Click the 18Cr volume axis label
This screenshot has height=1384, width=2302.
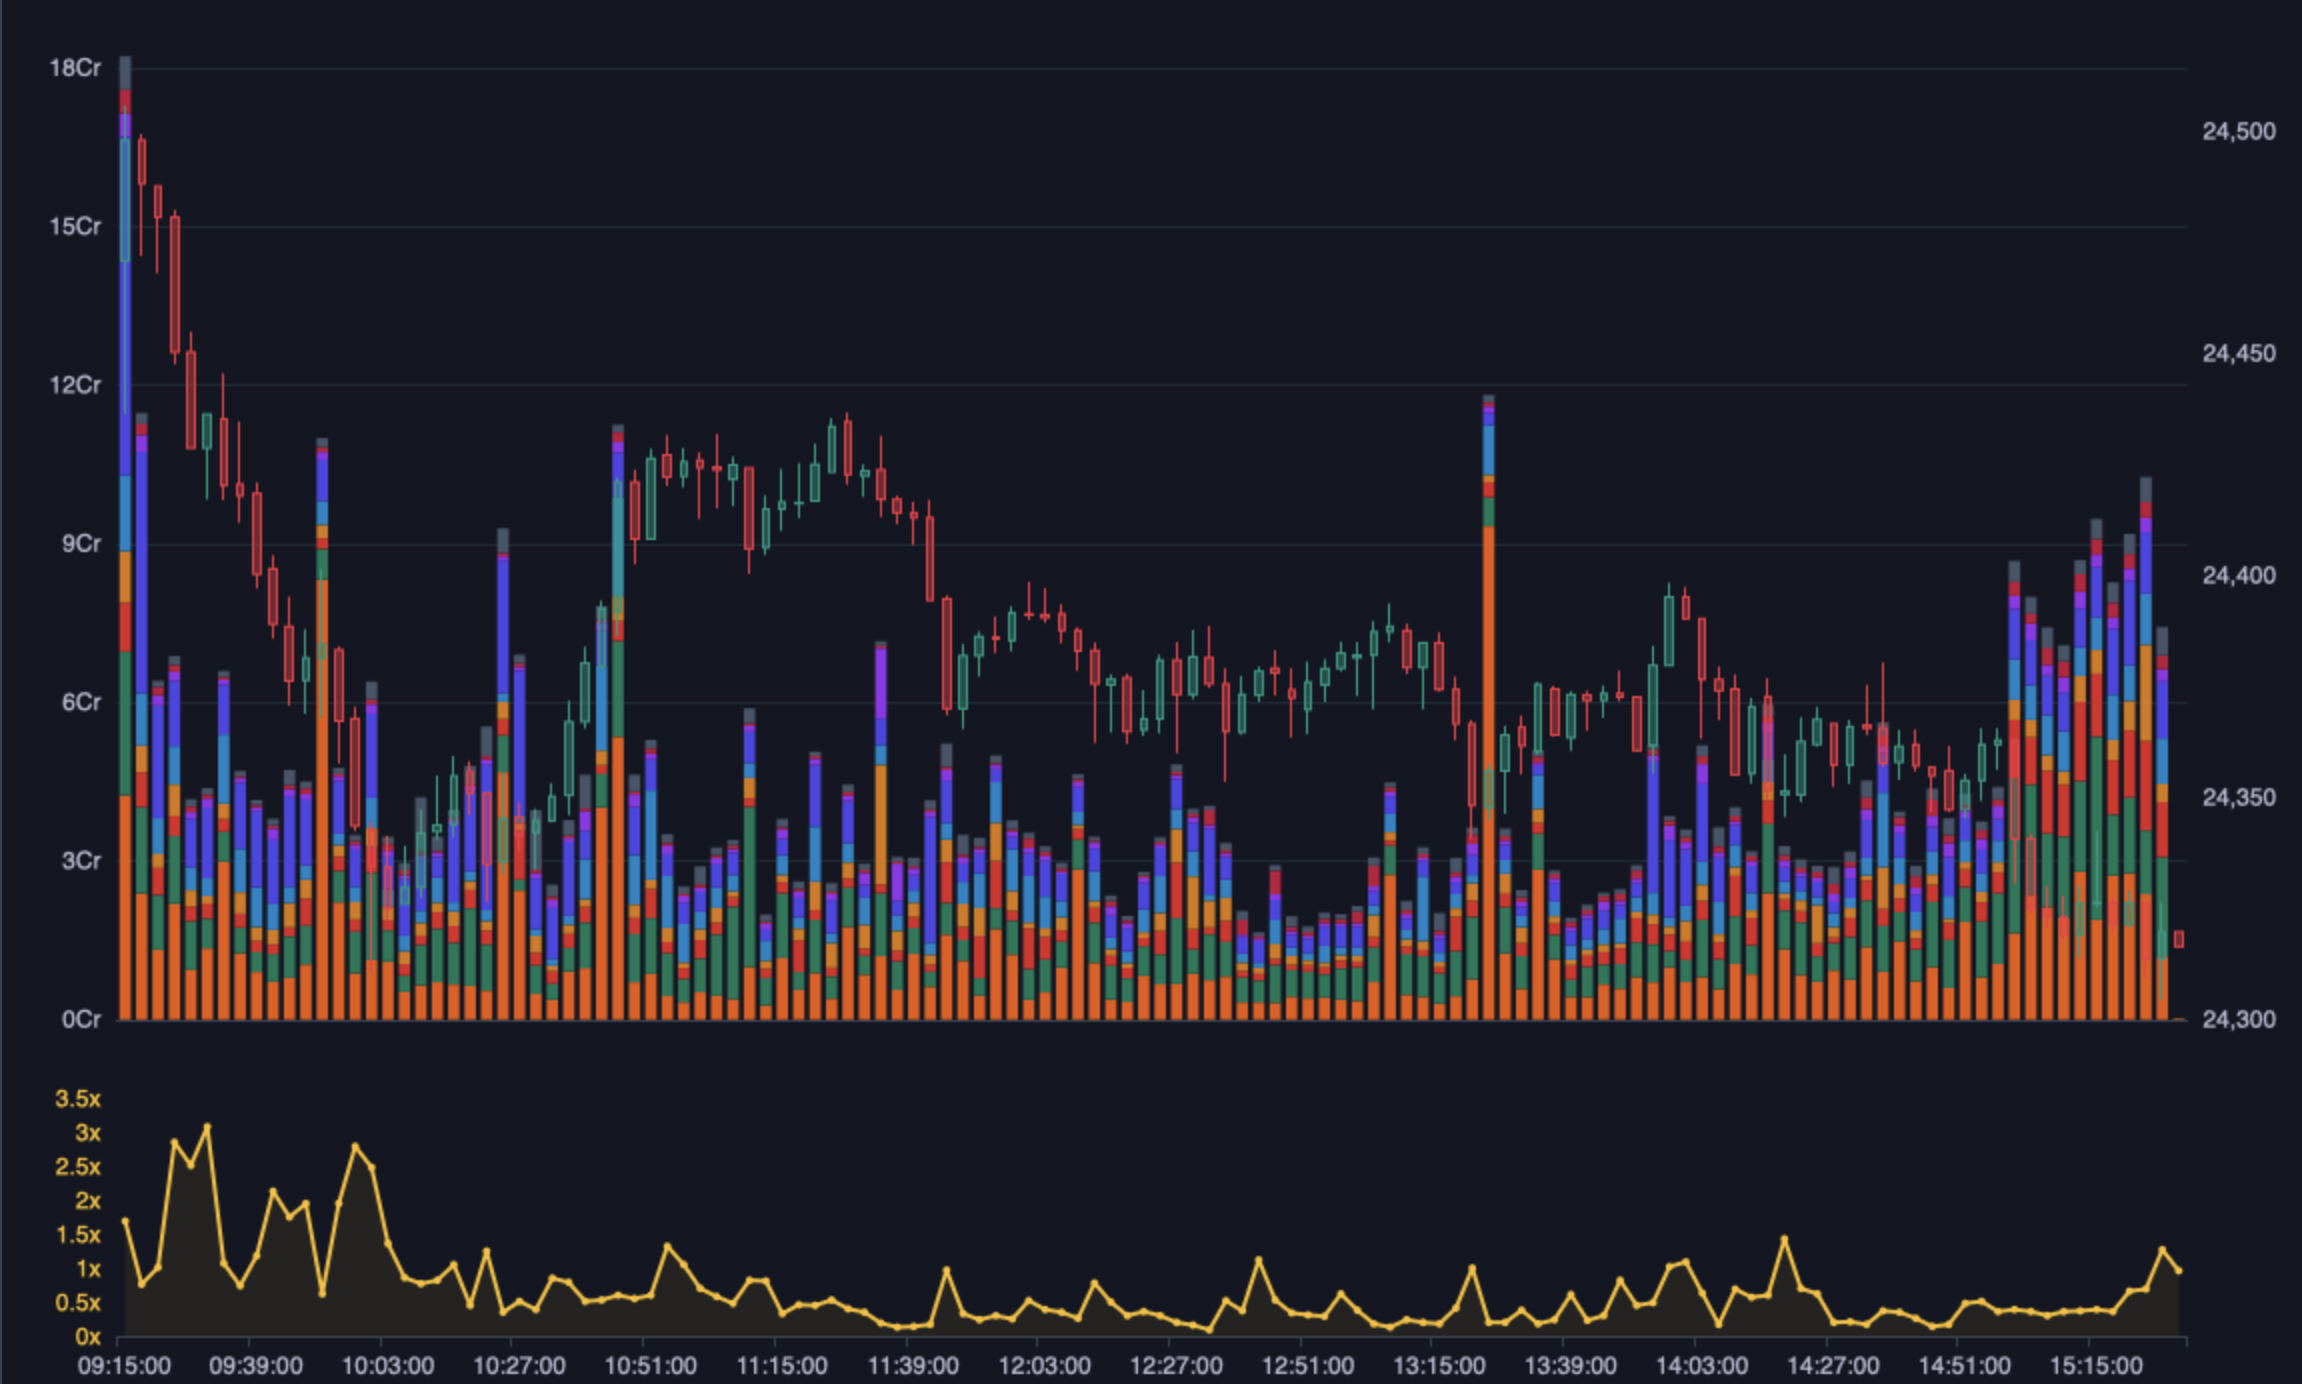75,68
